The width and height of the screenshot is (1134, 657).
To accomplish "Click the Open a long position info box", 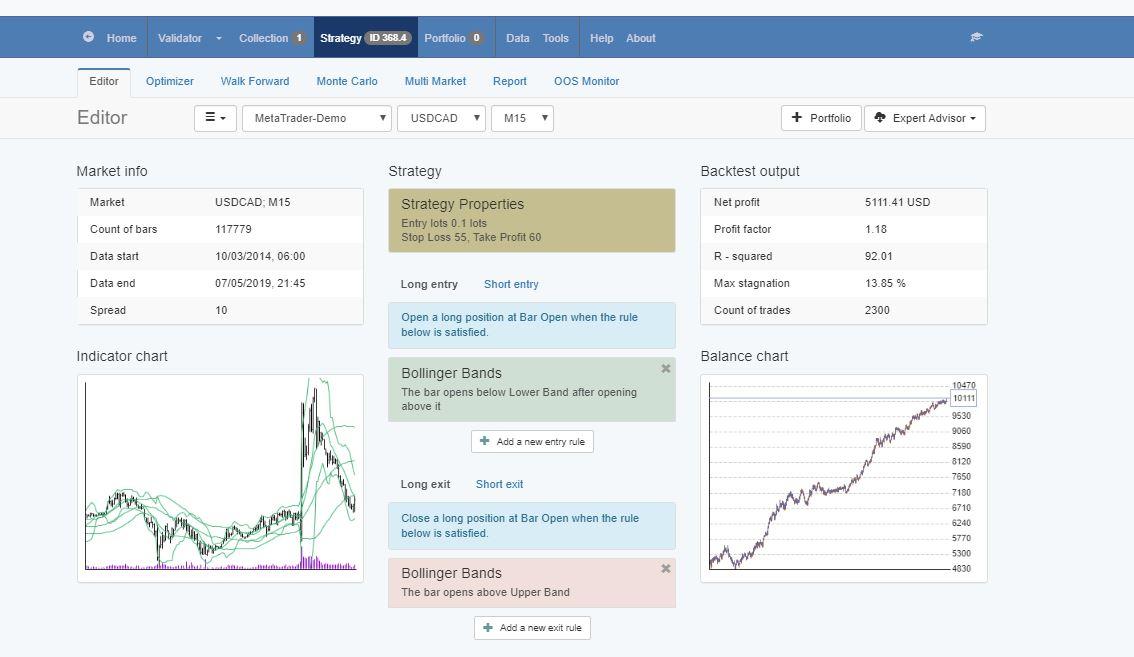I will point(532,325).
